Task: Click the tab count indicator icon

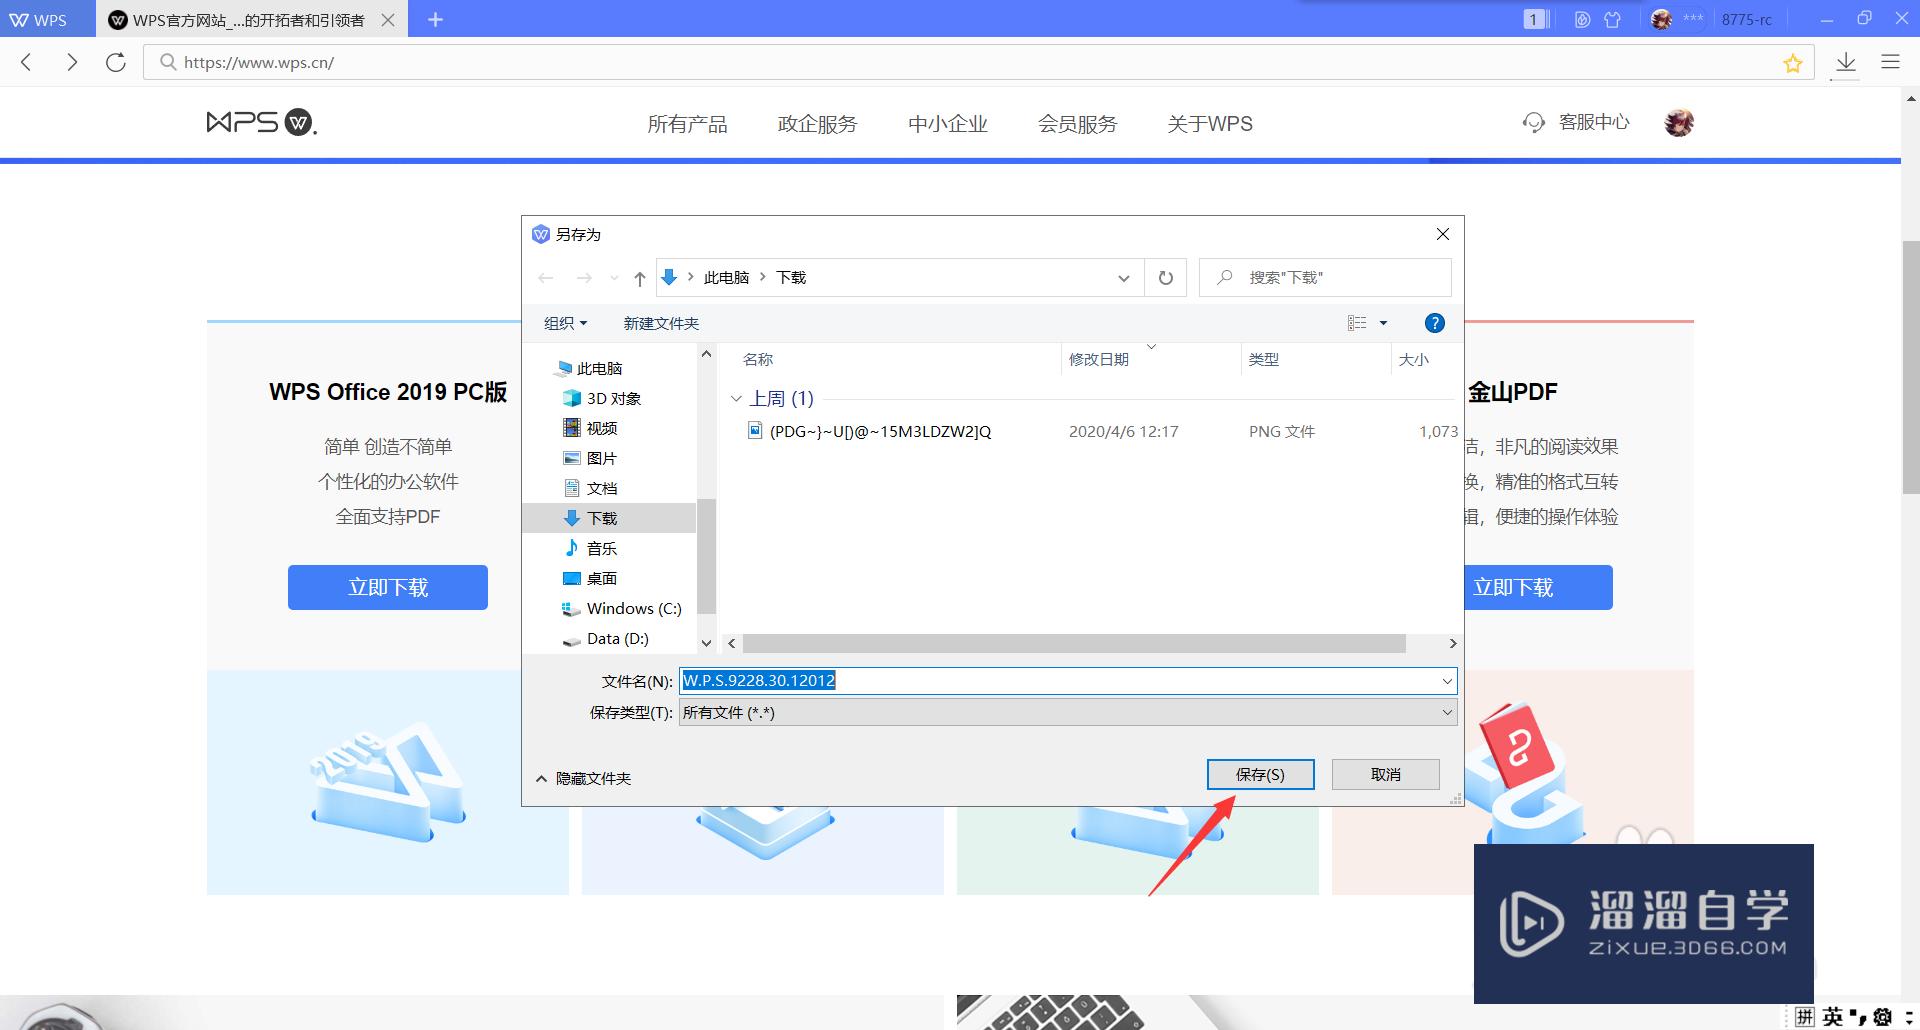Action: [1535, 19]
